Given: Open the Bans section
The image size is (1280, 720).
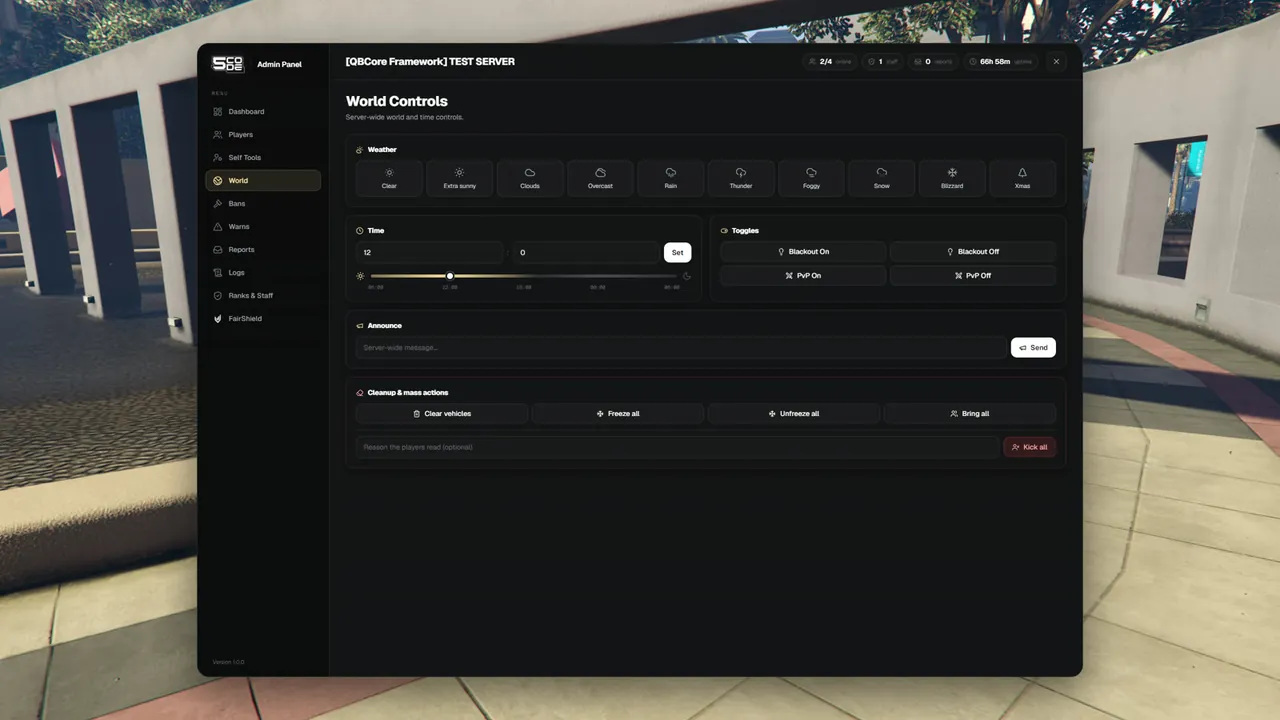Looking at the screenshot, I should click(263, 204).
